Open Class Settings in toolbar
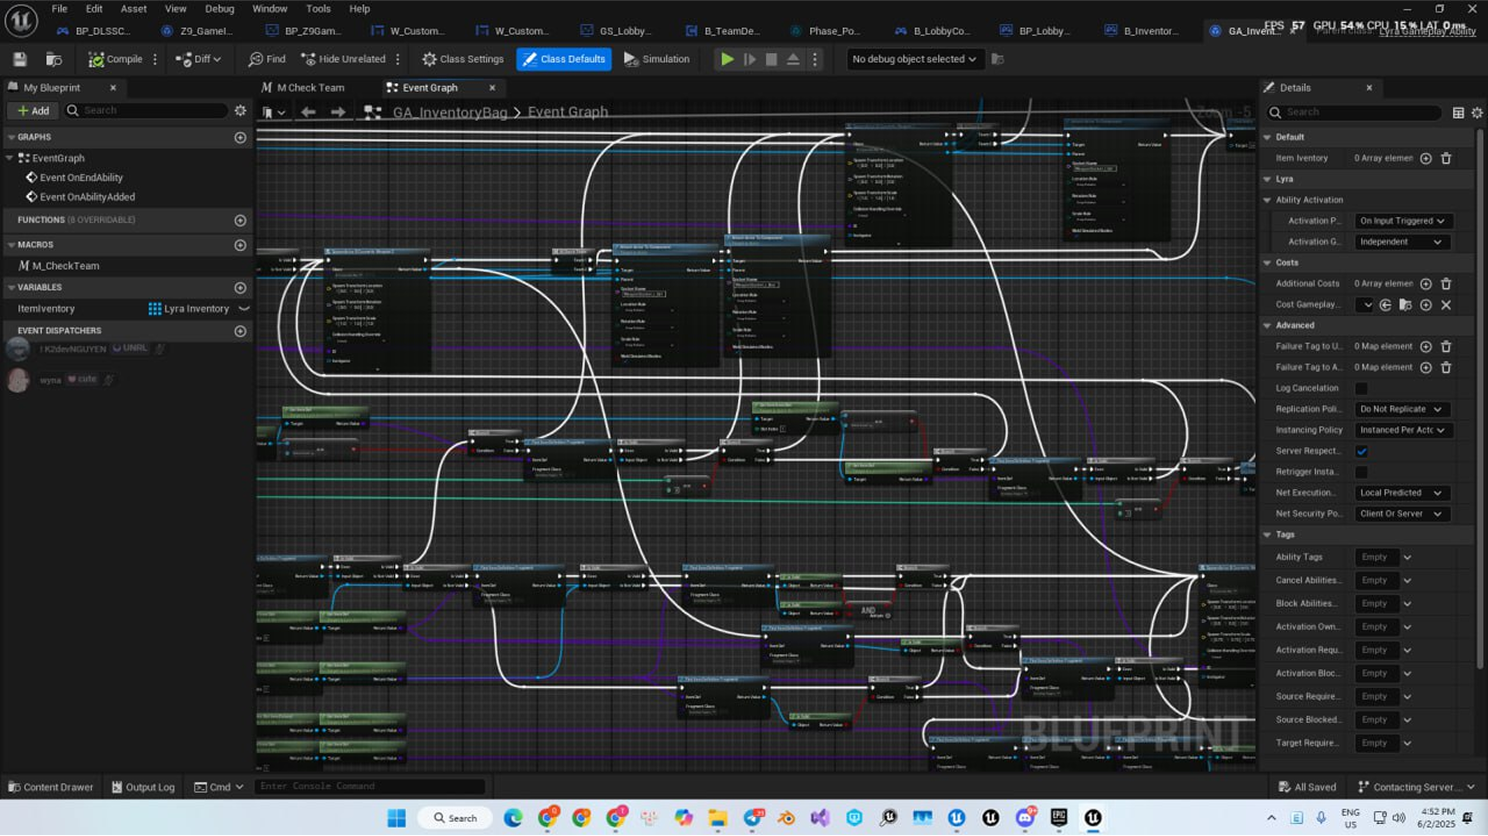The image size is (1488, 836). pos(462,59)
